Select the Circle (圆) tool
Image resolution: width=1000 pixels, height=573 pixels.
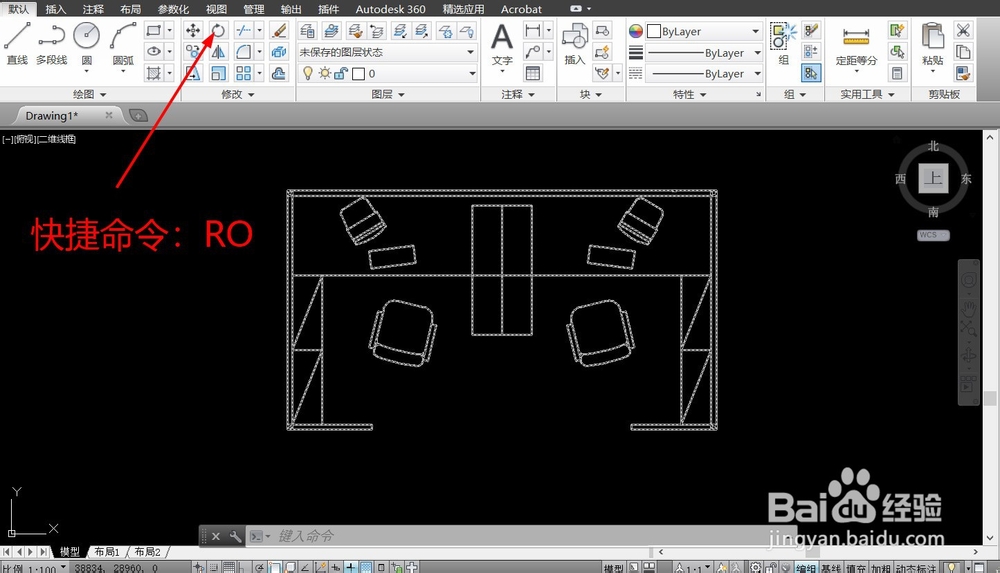[x=87, y=42]
